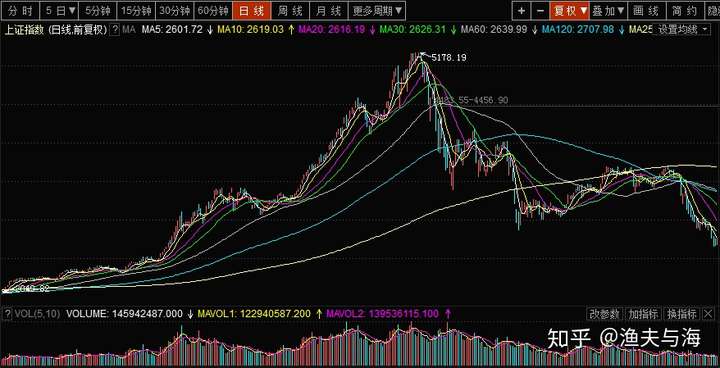This screenshot has height=368, width=720.
Task: Open the 画线 drawing tools
Action: coord(646,10)
